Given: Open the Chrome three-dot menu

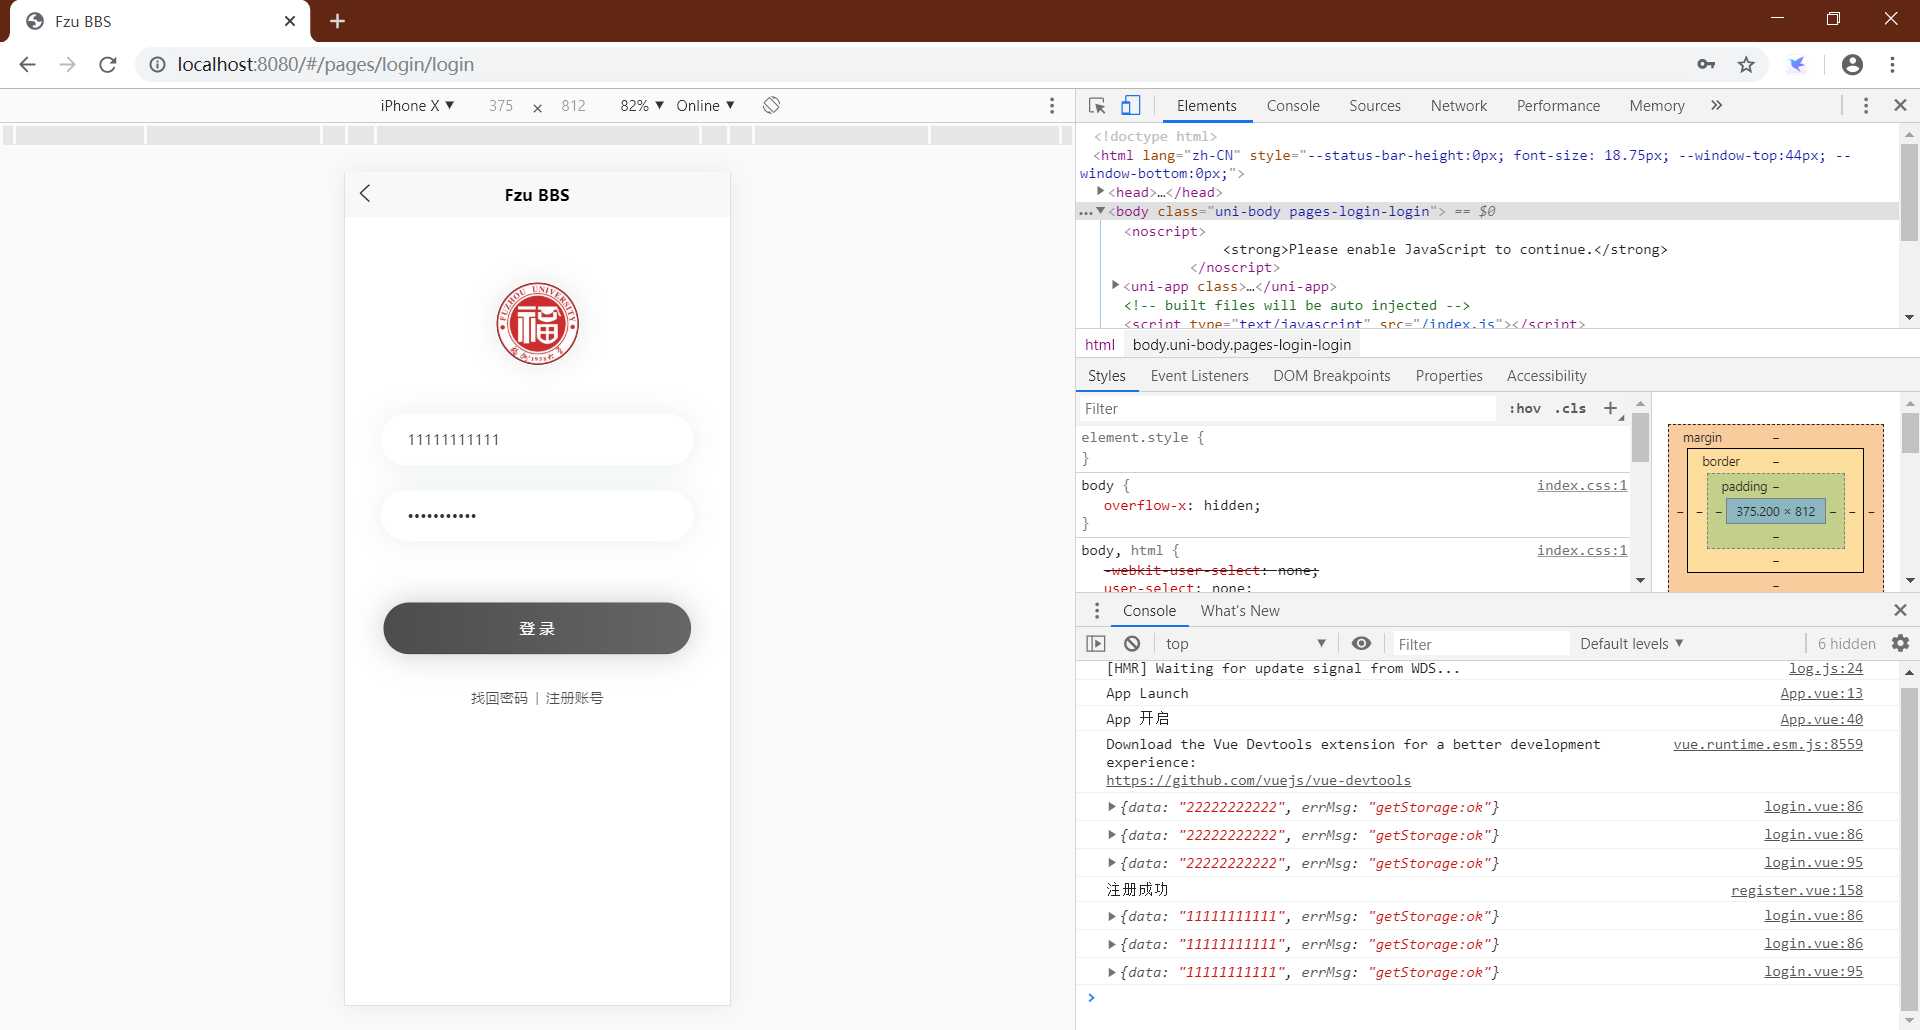Looking at the screenshot, I should (x=1892, y=64).
